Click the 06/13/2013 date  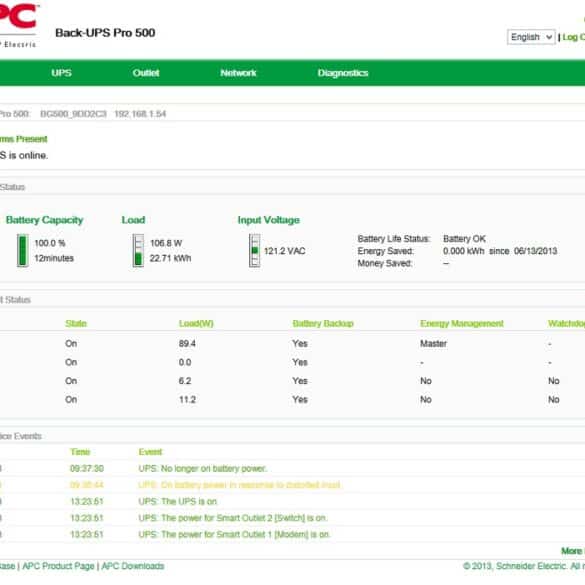pyautogui.click(x=535, y=251)
